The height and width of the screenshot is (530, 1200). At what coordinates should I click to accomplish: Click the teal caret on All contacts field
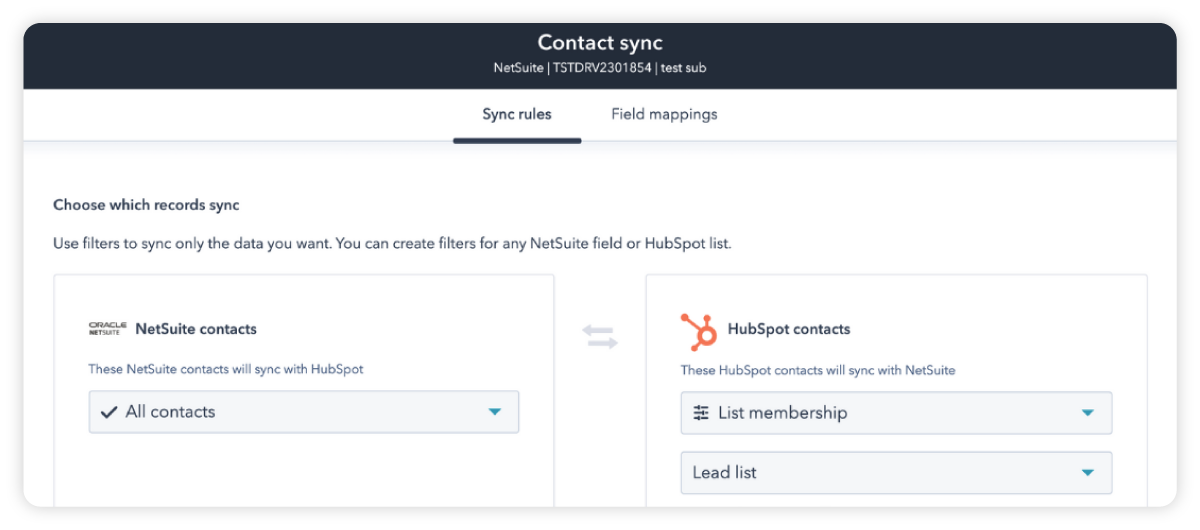(x=494, y=411)
